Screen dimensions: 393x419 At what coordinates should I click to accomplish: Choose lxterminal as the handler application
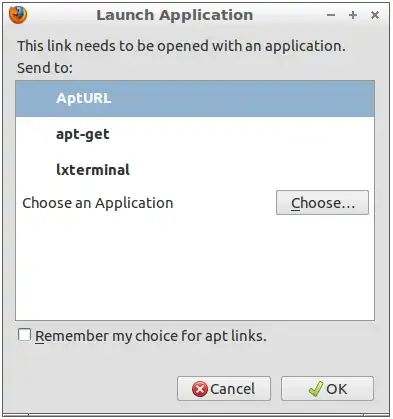pos(195,170)
